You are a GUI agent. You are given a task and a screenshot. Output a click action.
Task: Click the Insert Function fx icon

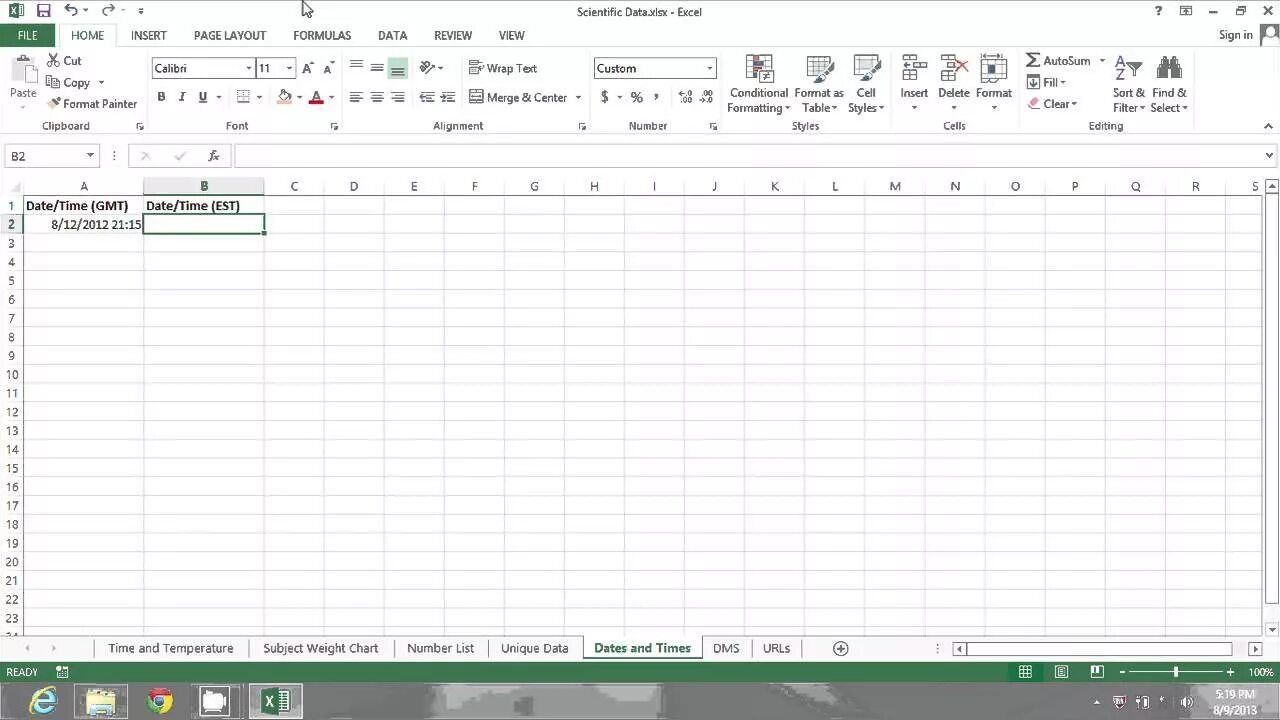[x=213, y=156]
